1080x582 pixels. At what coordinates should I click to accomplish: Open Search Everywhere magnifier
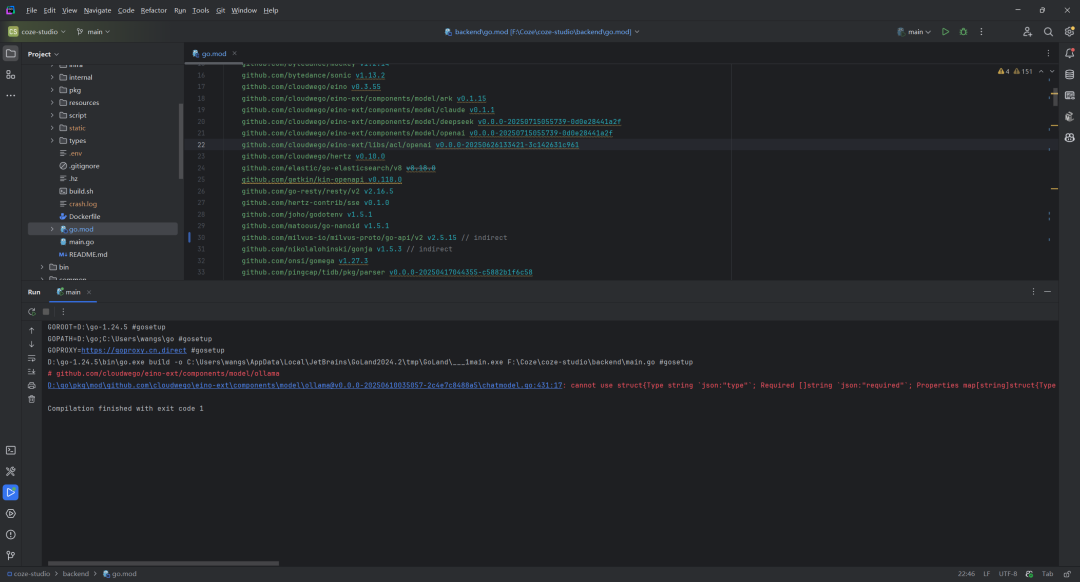1048,32
